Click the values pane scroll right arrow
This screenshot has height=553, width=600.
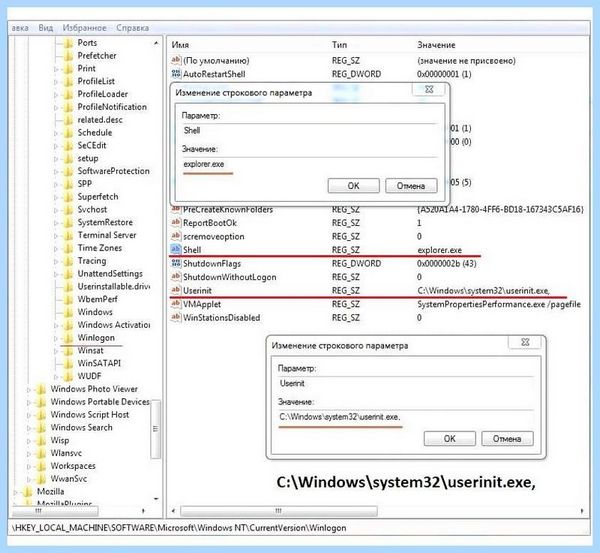582,511
